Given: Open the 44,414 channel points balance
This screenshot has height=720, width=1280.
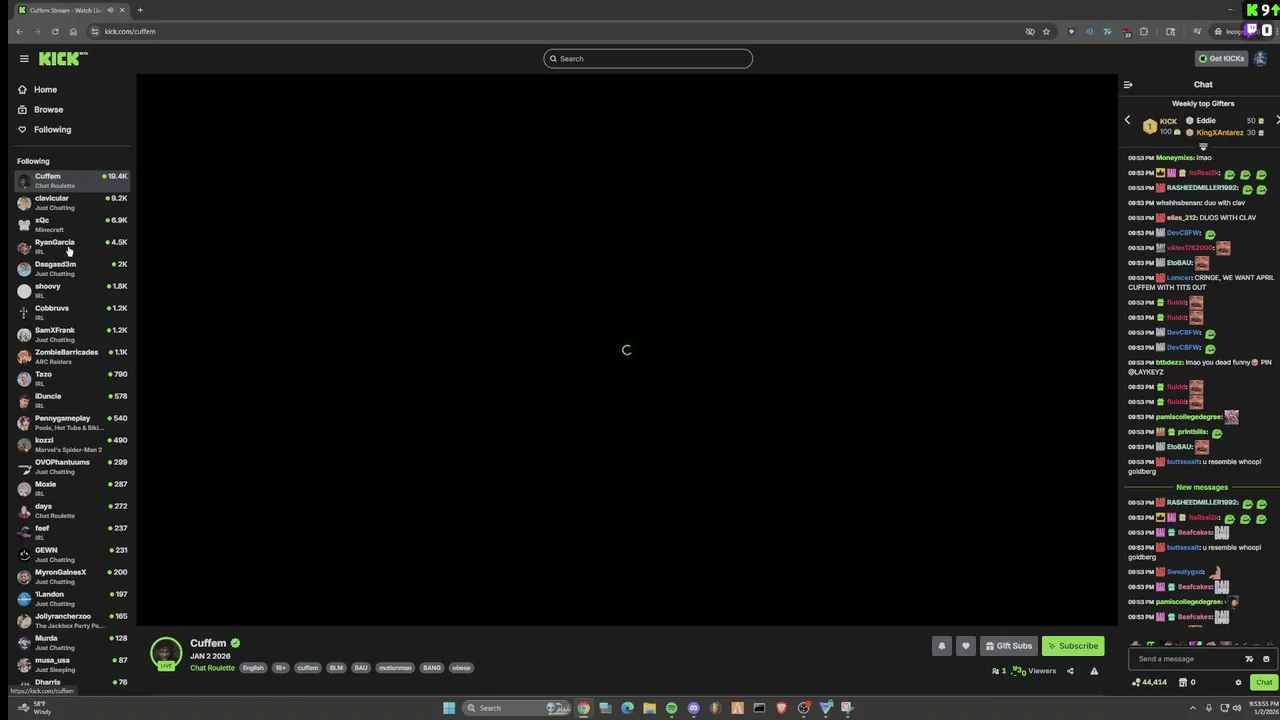Looking at the screenshot, I should click(x=1150, y=683).
